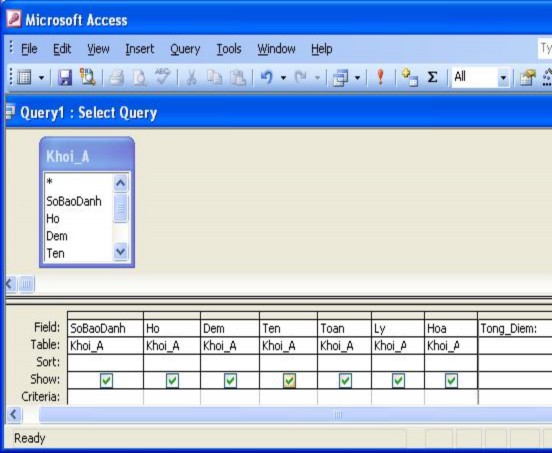Screen dimensions: 552x453
Task: Click the Spelling check ABC icon
Action: coord(163,76)
